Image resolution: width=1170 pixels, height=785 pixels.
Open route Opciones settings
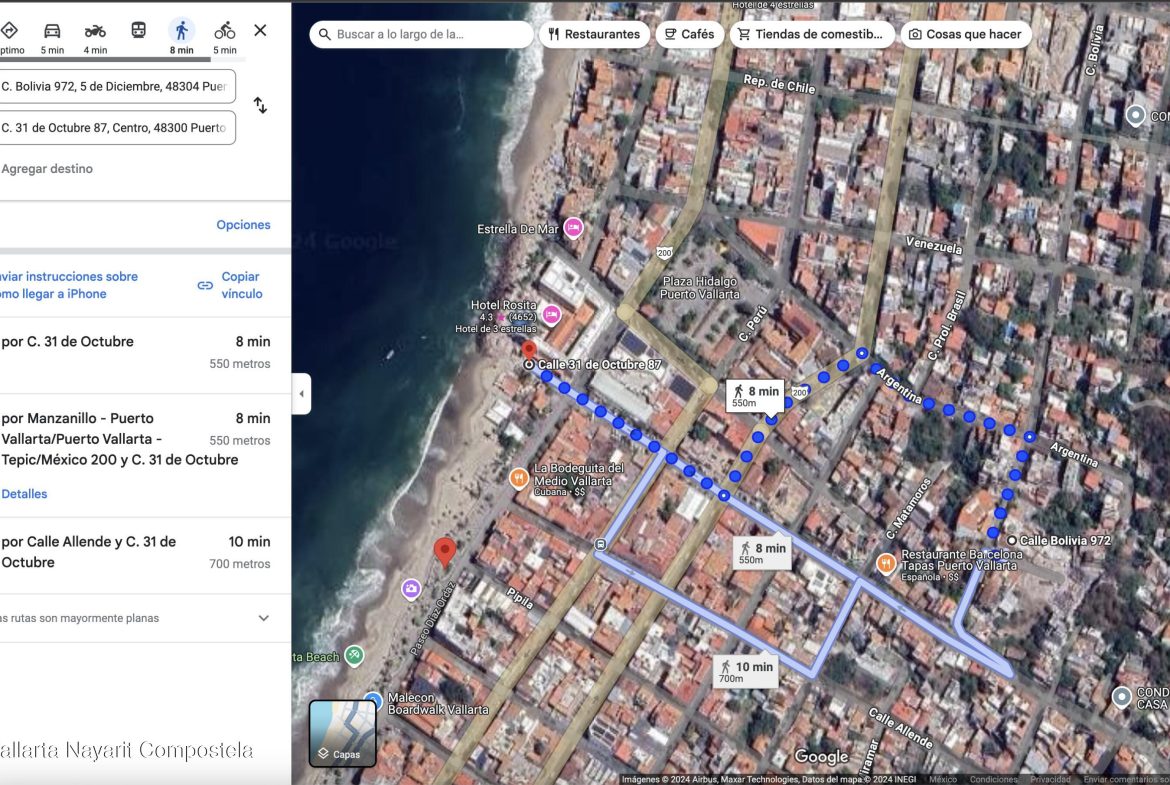pyautogui.click(x=243, y=225)
